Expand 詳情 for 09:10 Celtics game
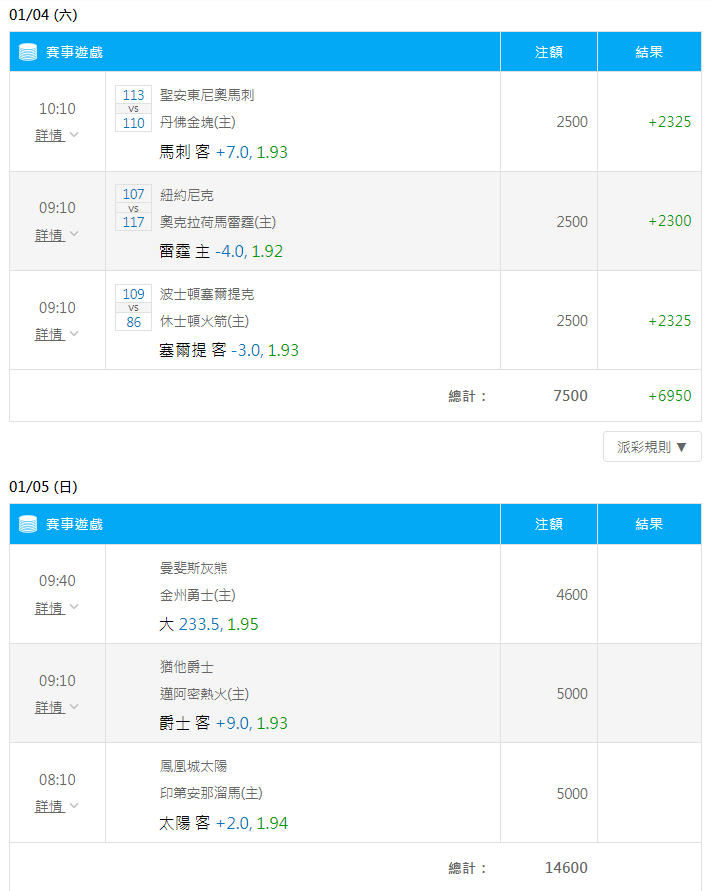Screen dimensions: 712x891 tap(57, 334)
